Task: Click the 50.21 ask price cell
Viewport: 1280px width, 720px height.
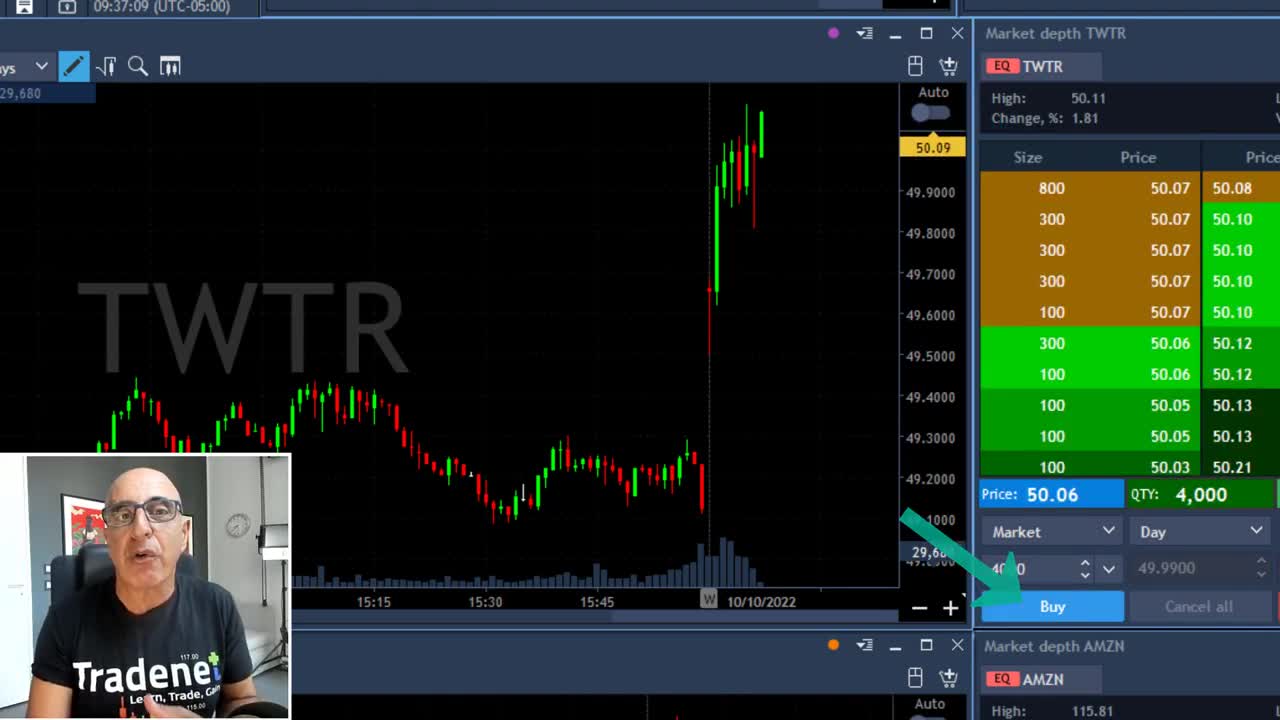Action: pos(1232,467)
